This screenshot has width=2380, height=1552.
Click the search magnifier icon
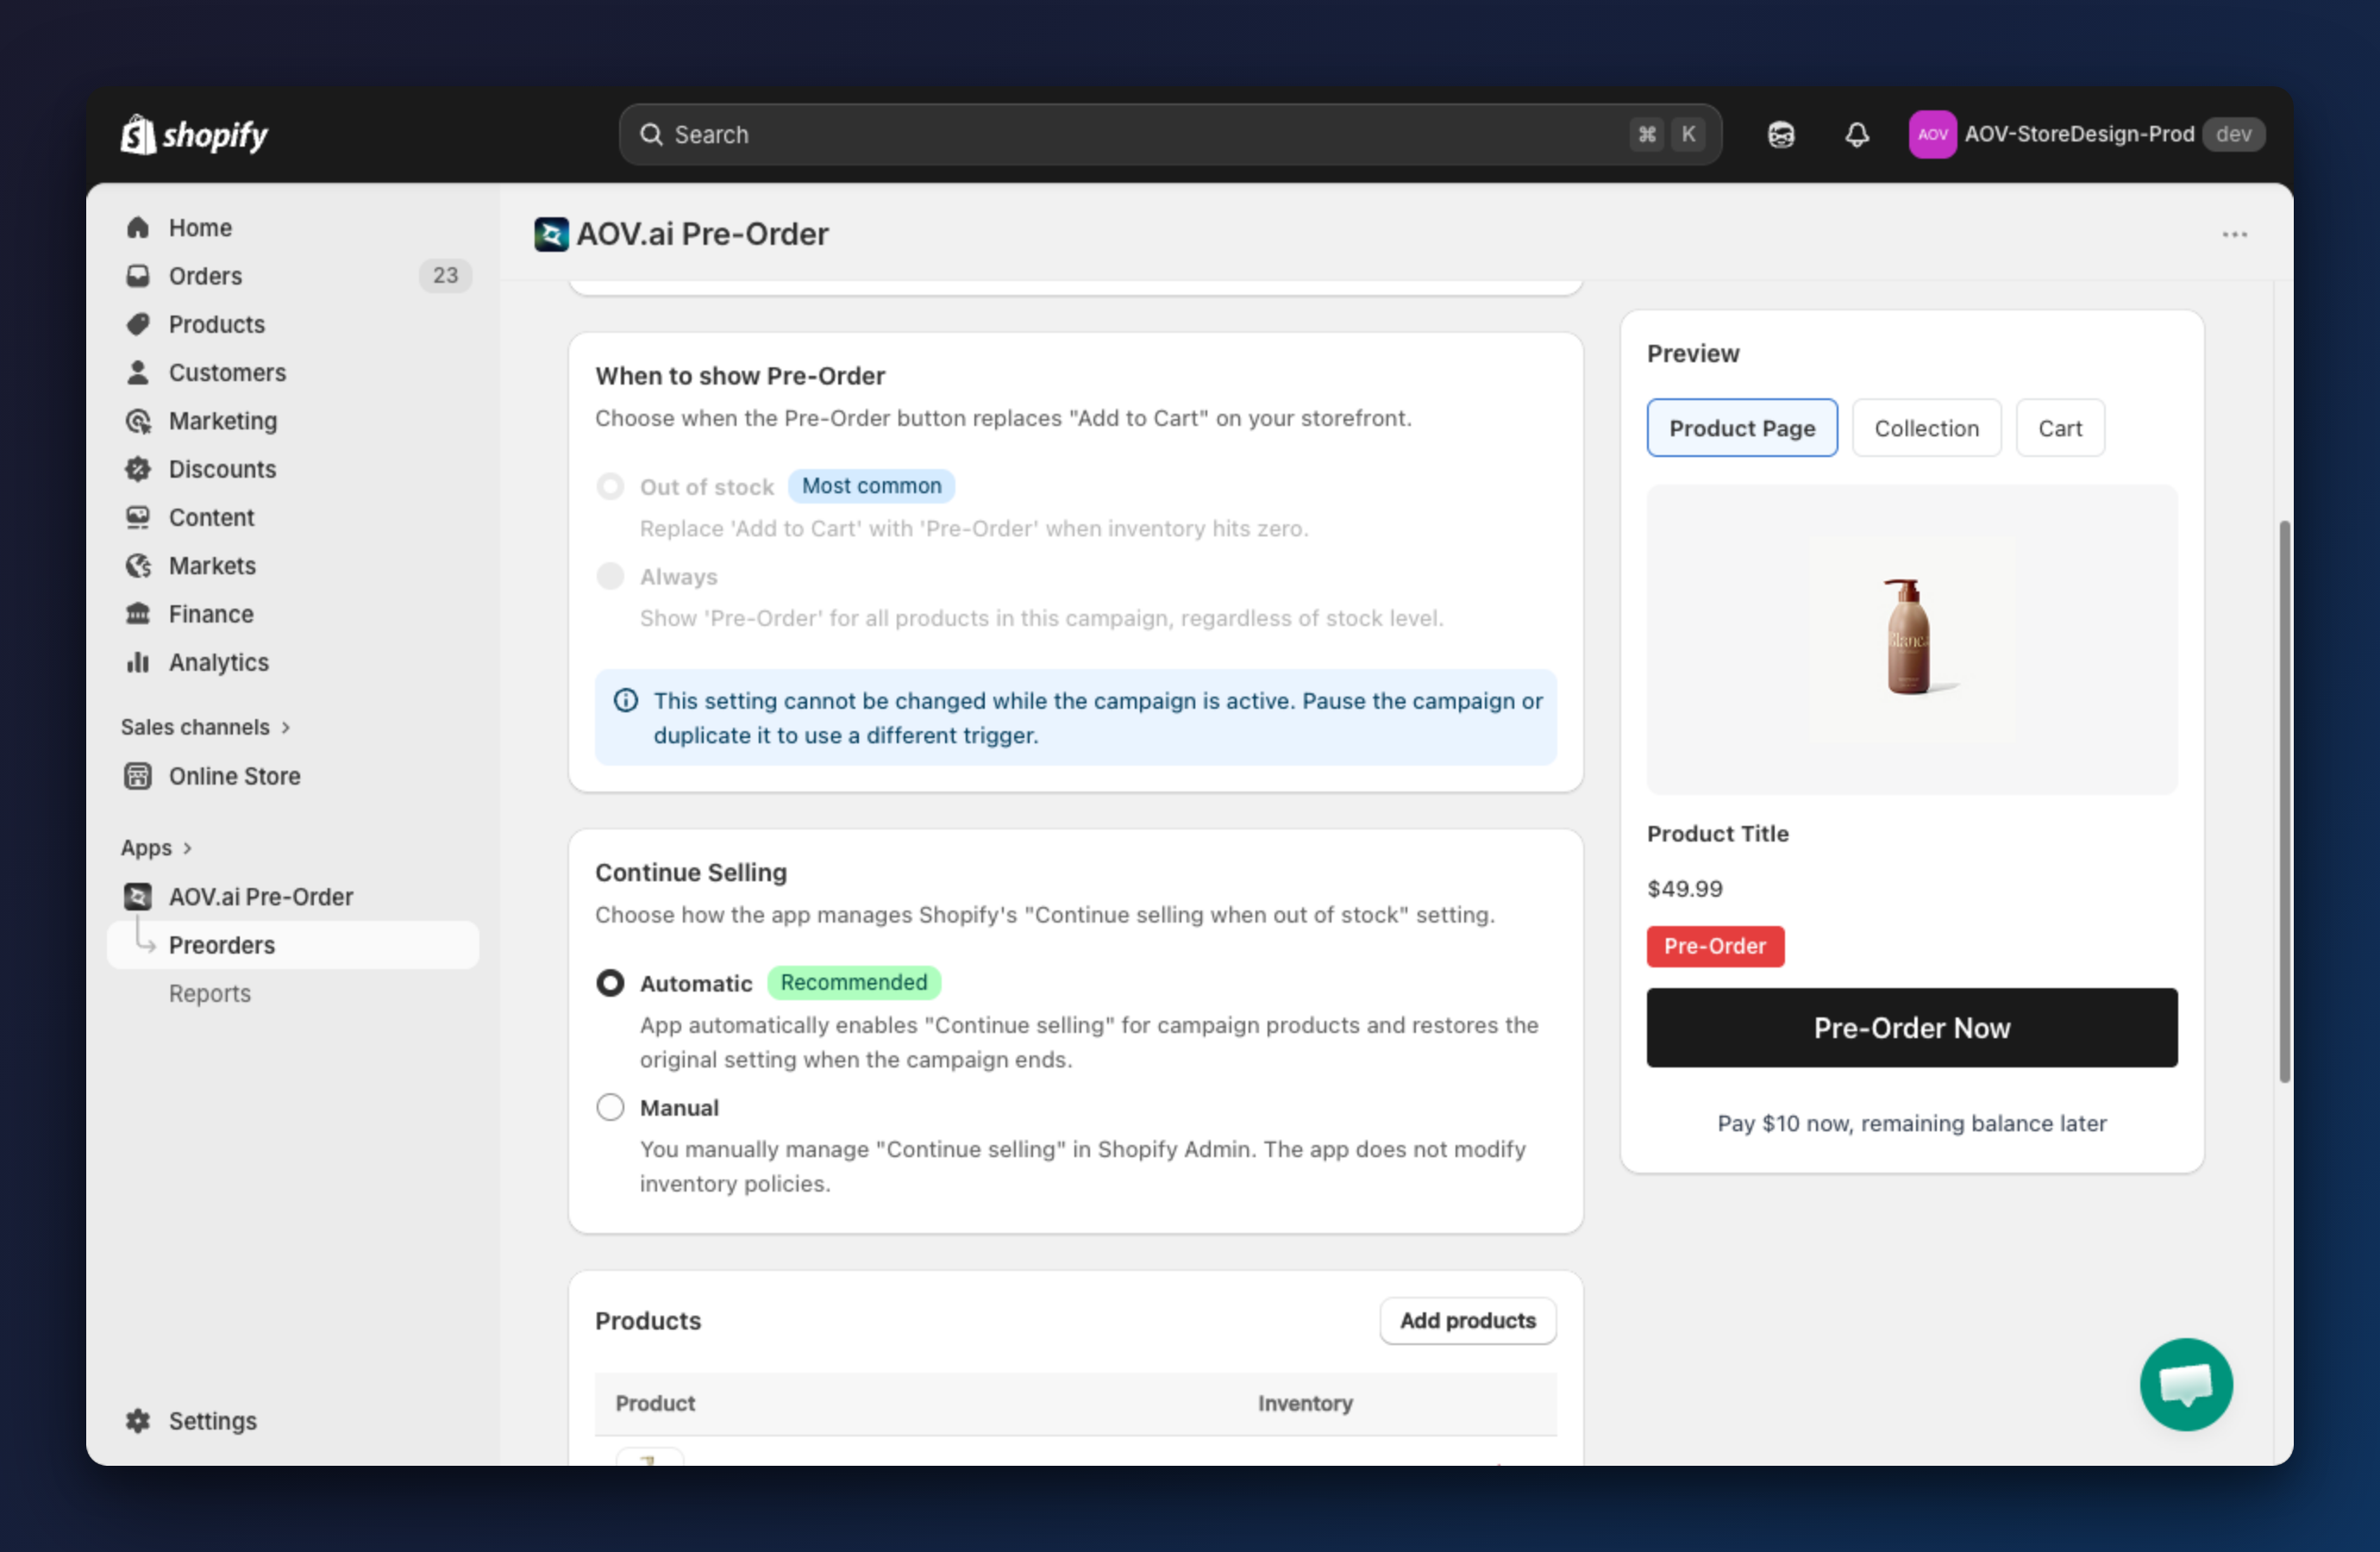pos(651,134)
